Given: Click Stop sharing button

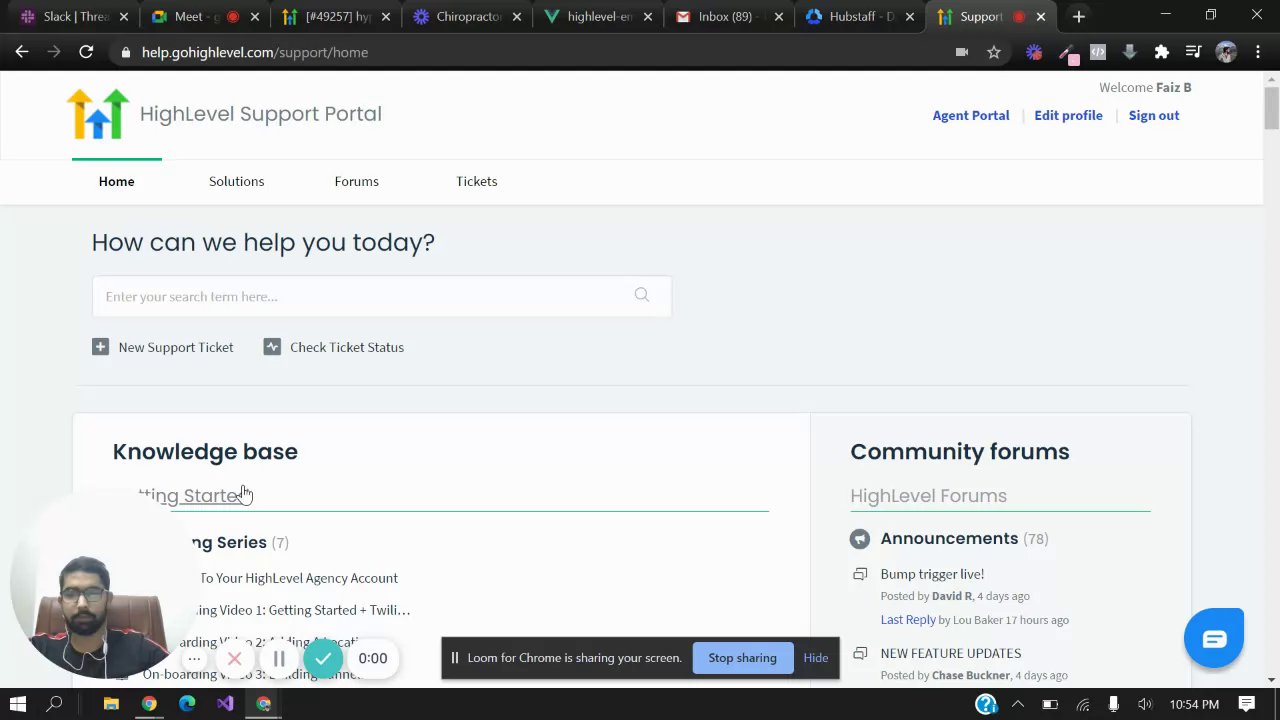Looking at the screenshot, I should [x=742, y=658].
